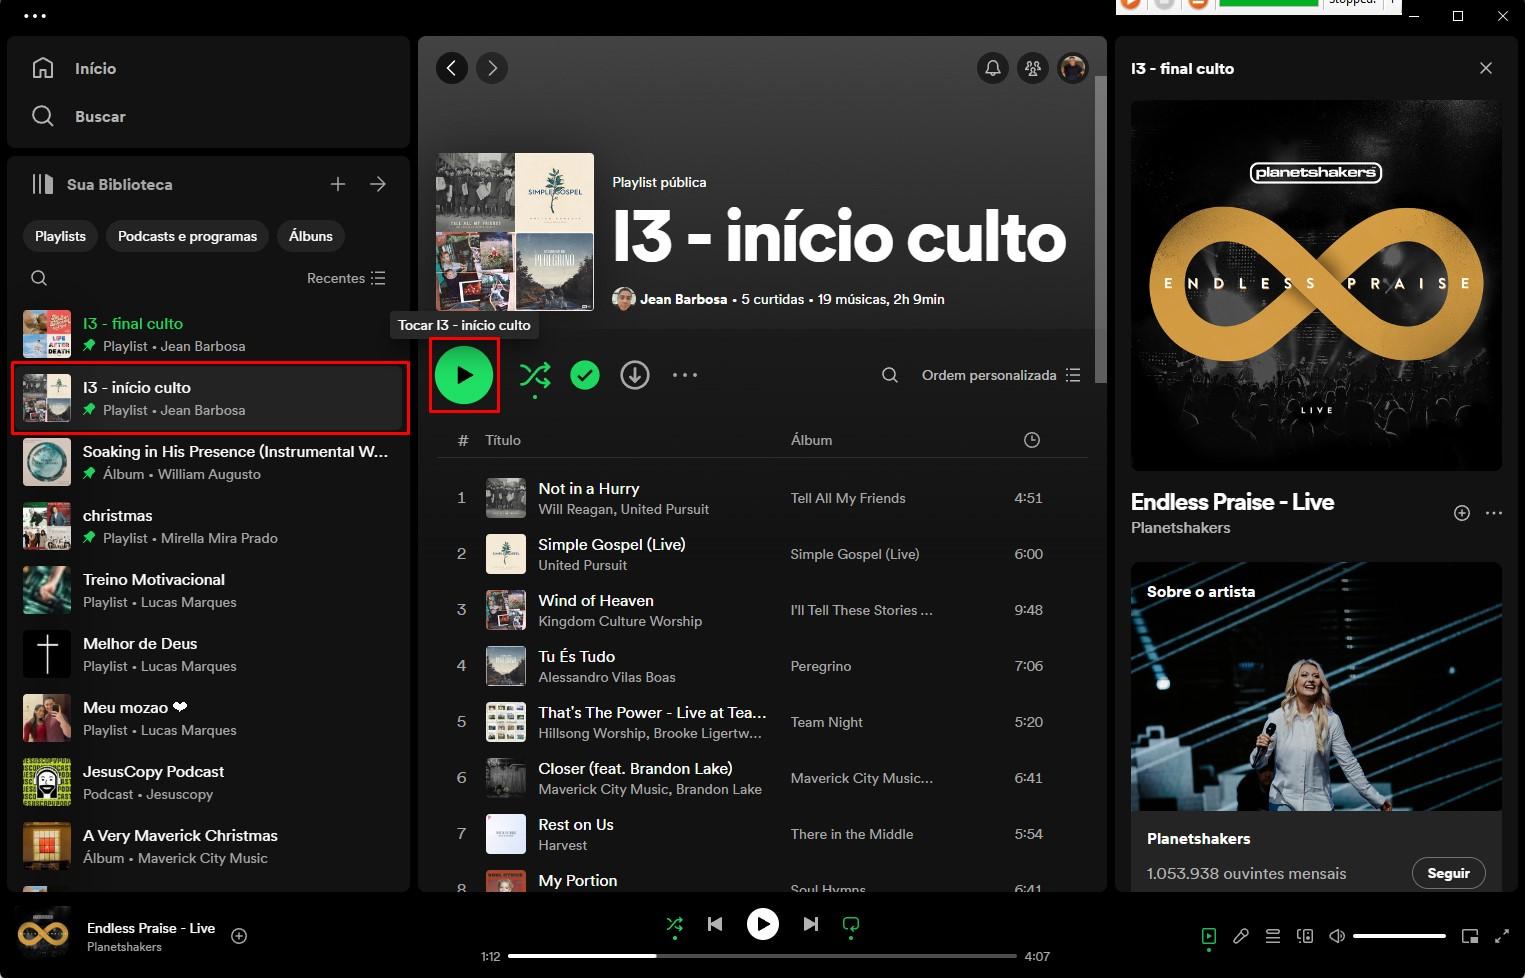
Task: Open friends activity icon
Action: point(1033,68)
